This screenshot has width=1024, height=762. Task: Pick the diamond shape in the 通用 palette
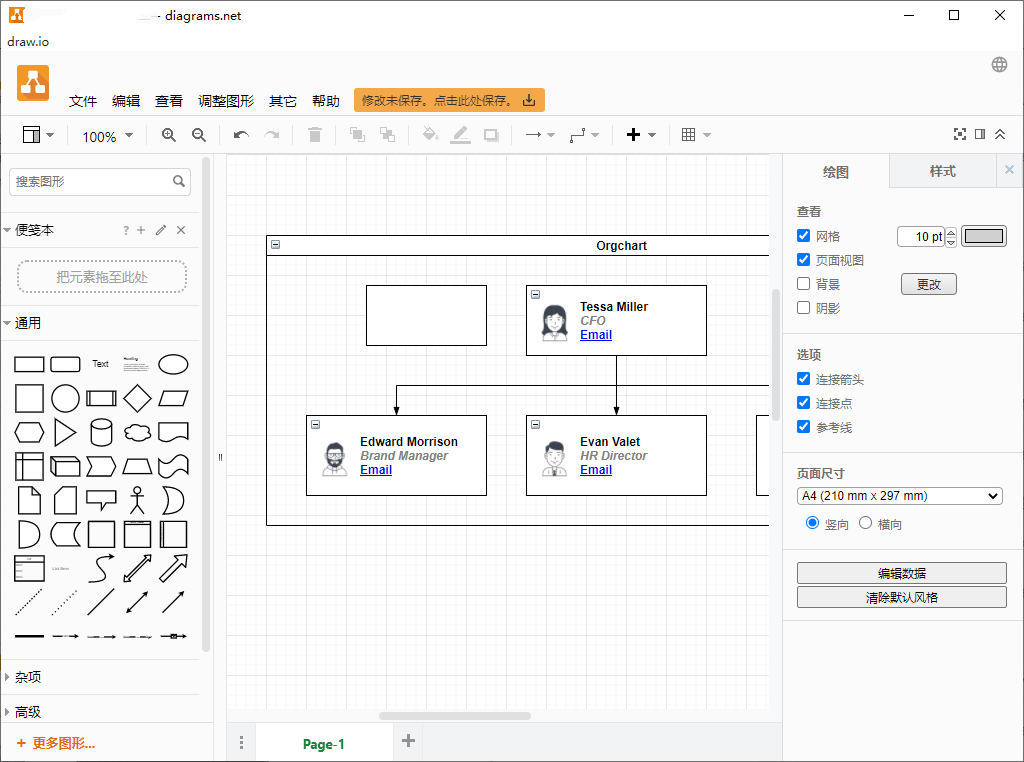tap(137, 398)
